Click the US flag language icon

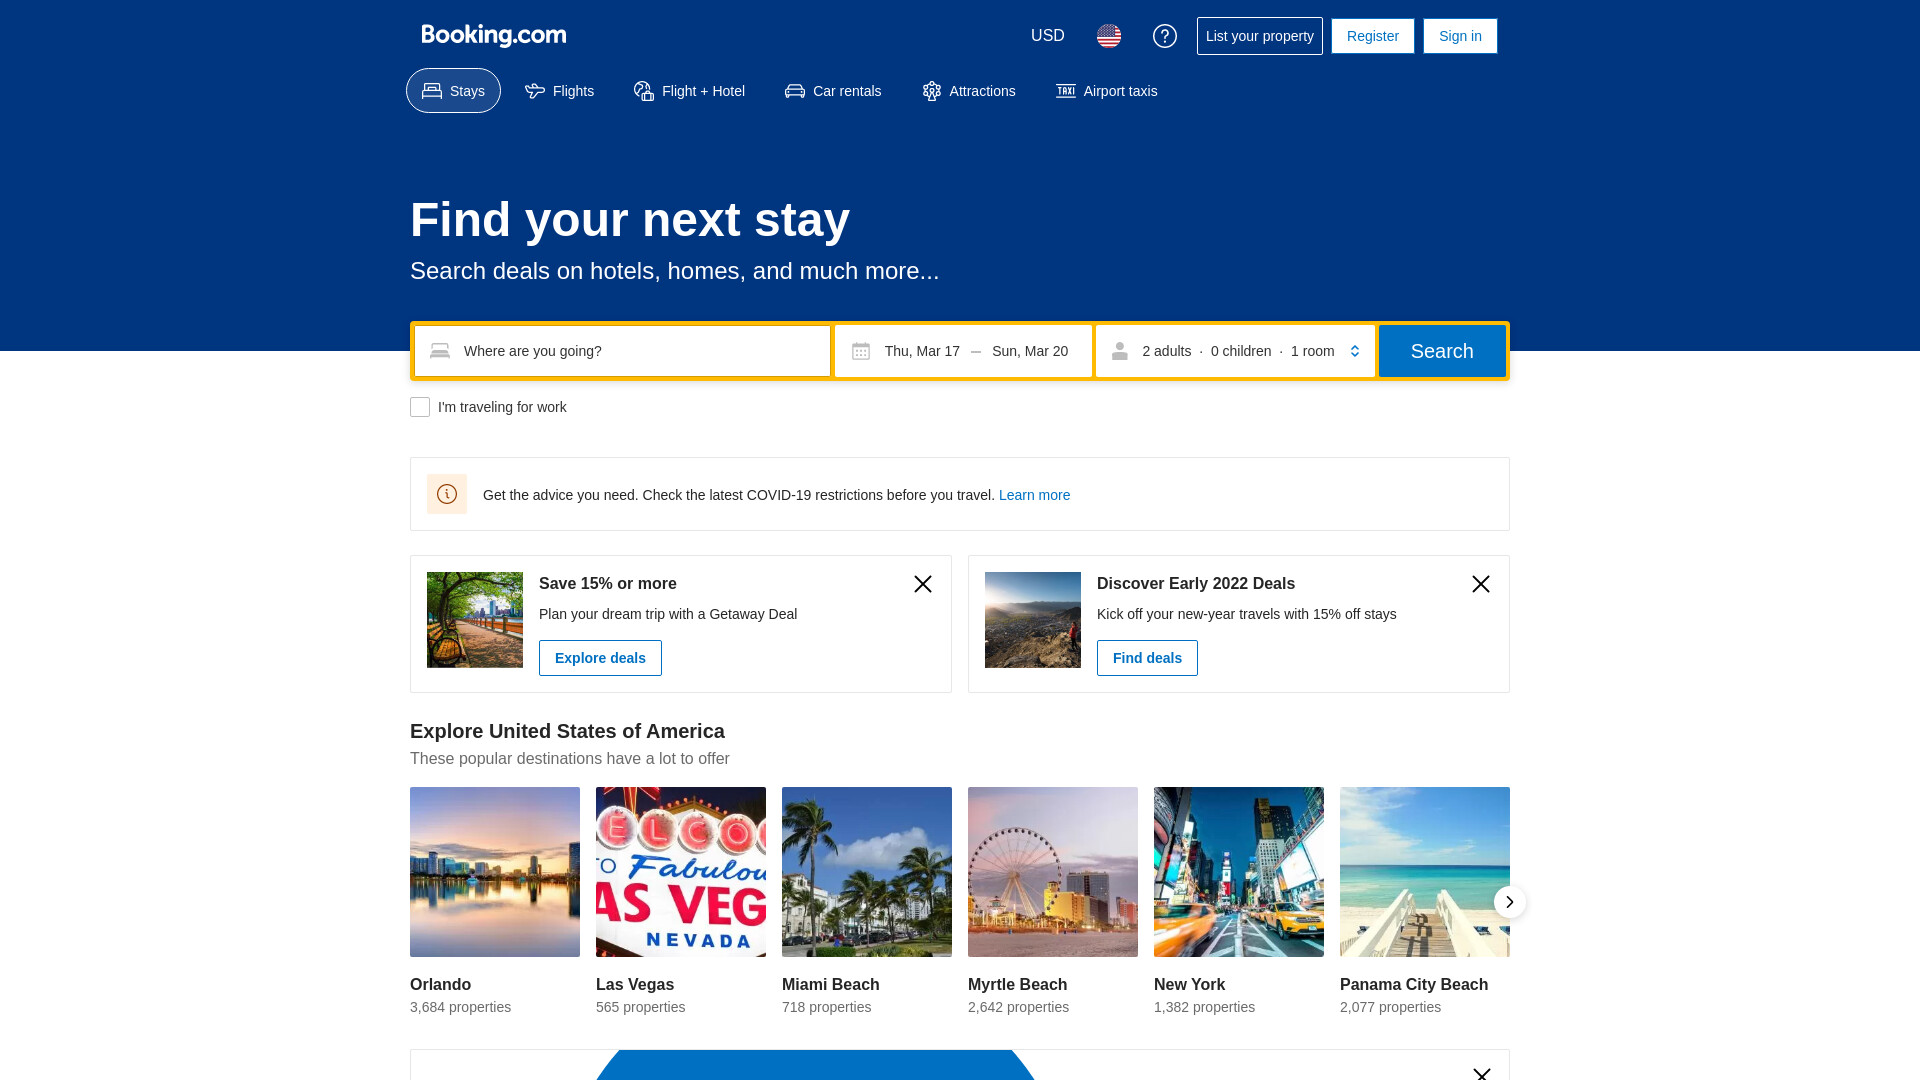pyautogui.click(x=1109, y=36)
